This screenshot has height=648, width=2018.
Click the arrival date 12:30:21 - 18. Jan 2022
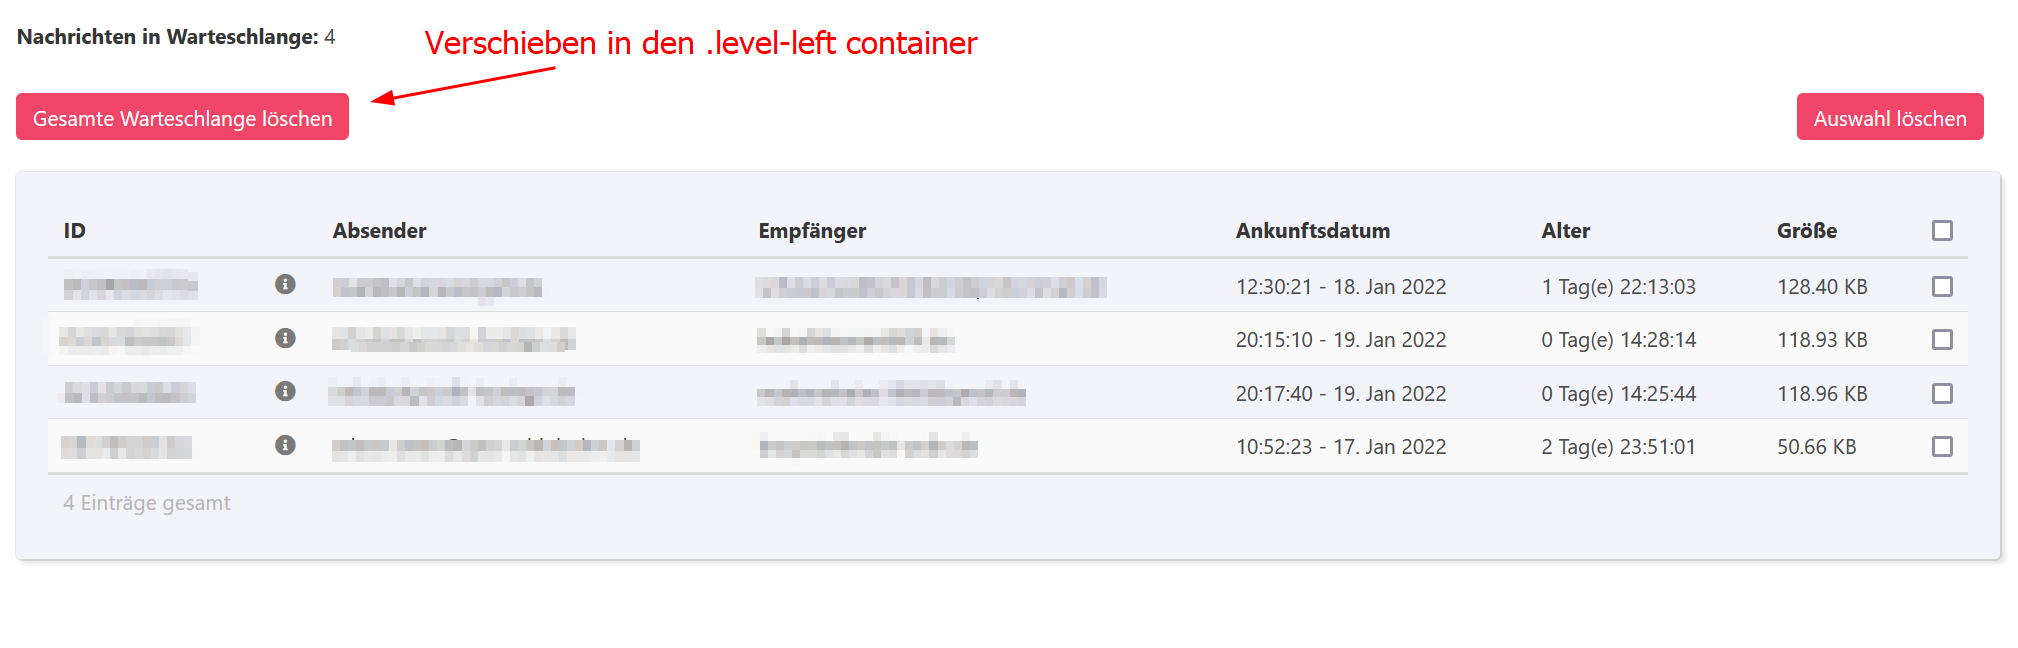point(1340,287)
